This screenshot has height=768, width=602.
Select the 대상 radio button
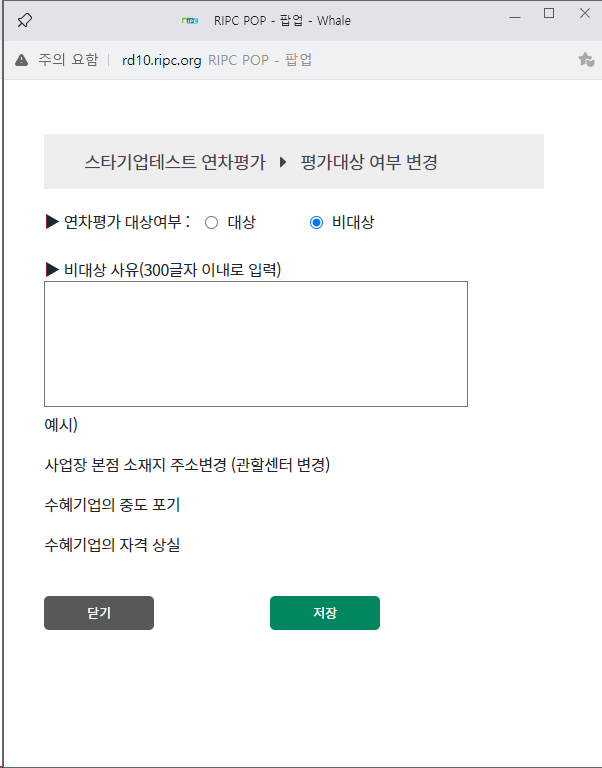[x=211, y=223]
